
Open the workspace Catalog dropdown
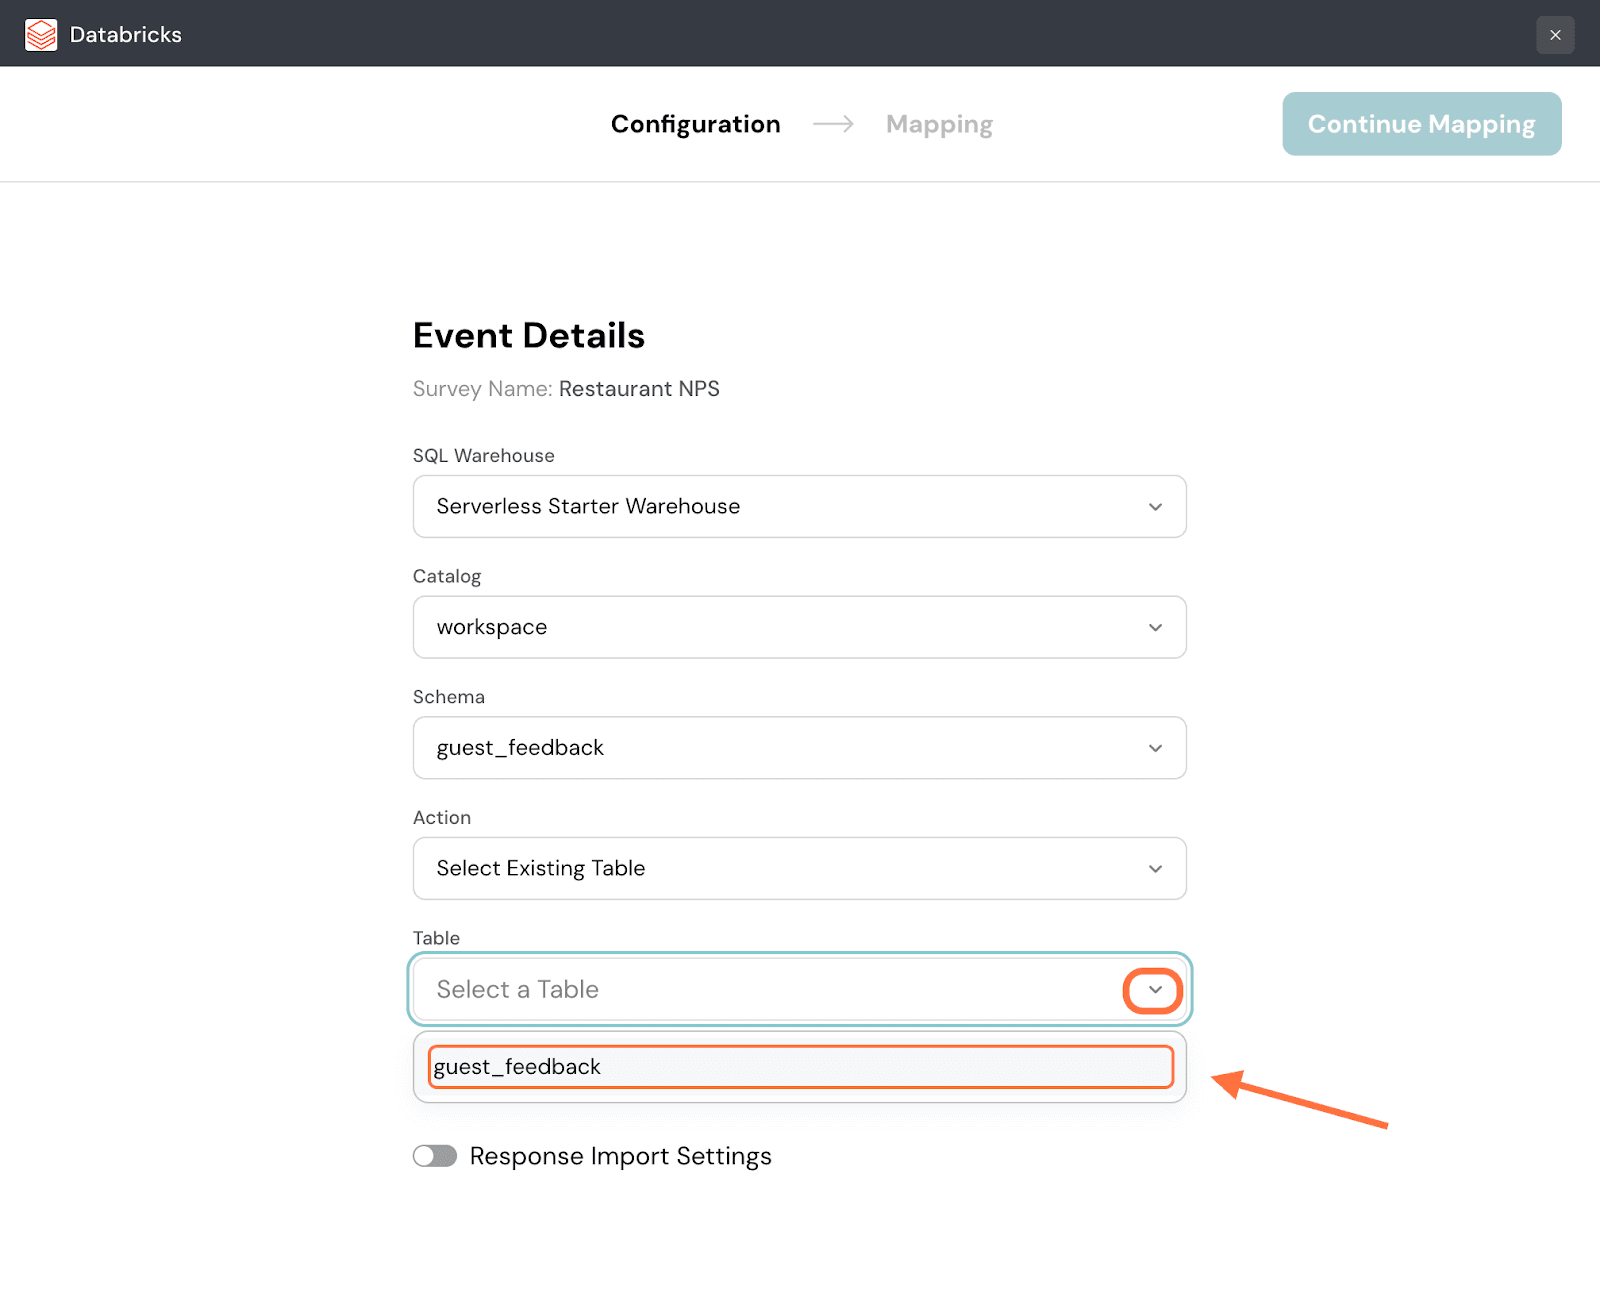pos(780,628)
